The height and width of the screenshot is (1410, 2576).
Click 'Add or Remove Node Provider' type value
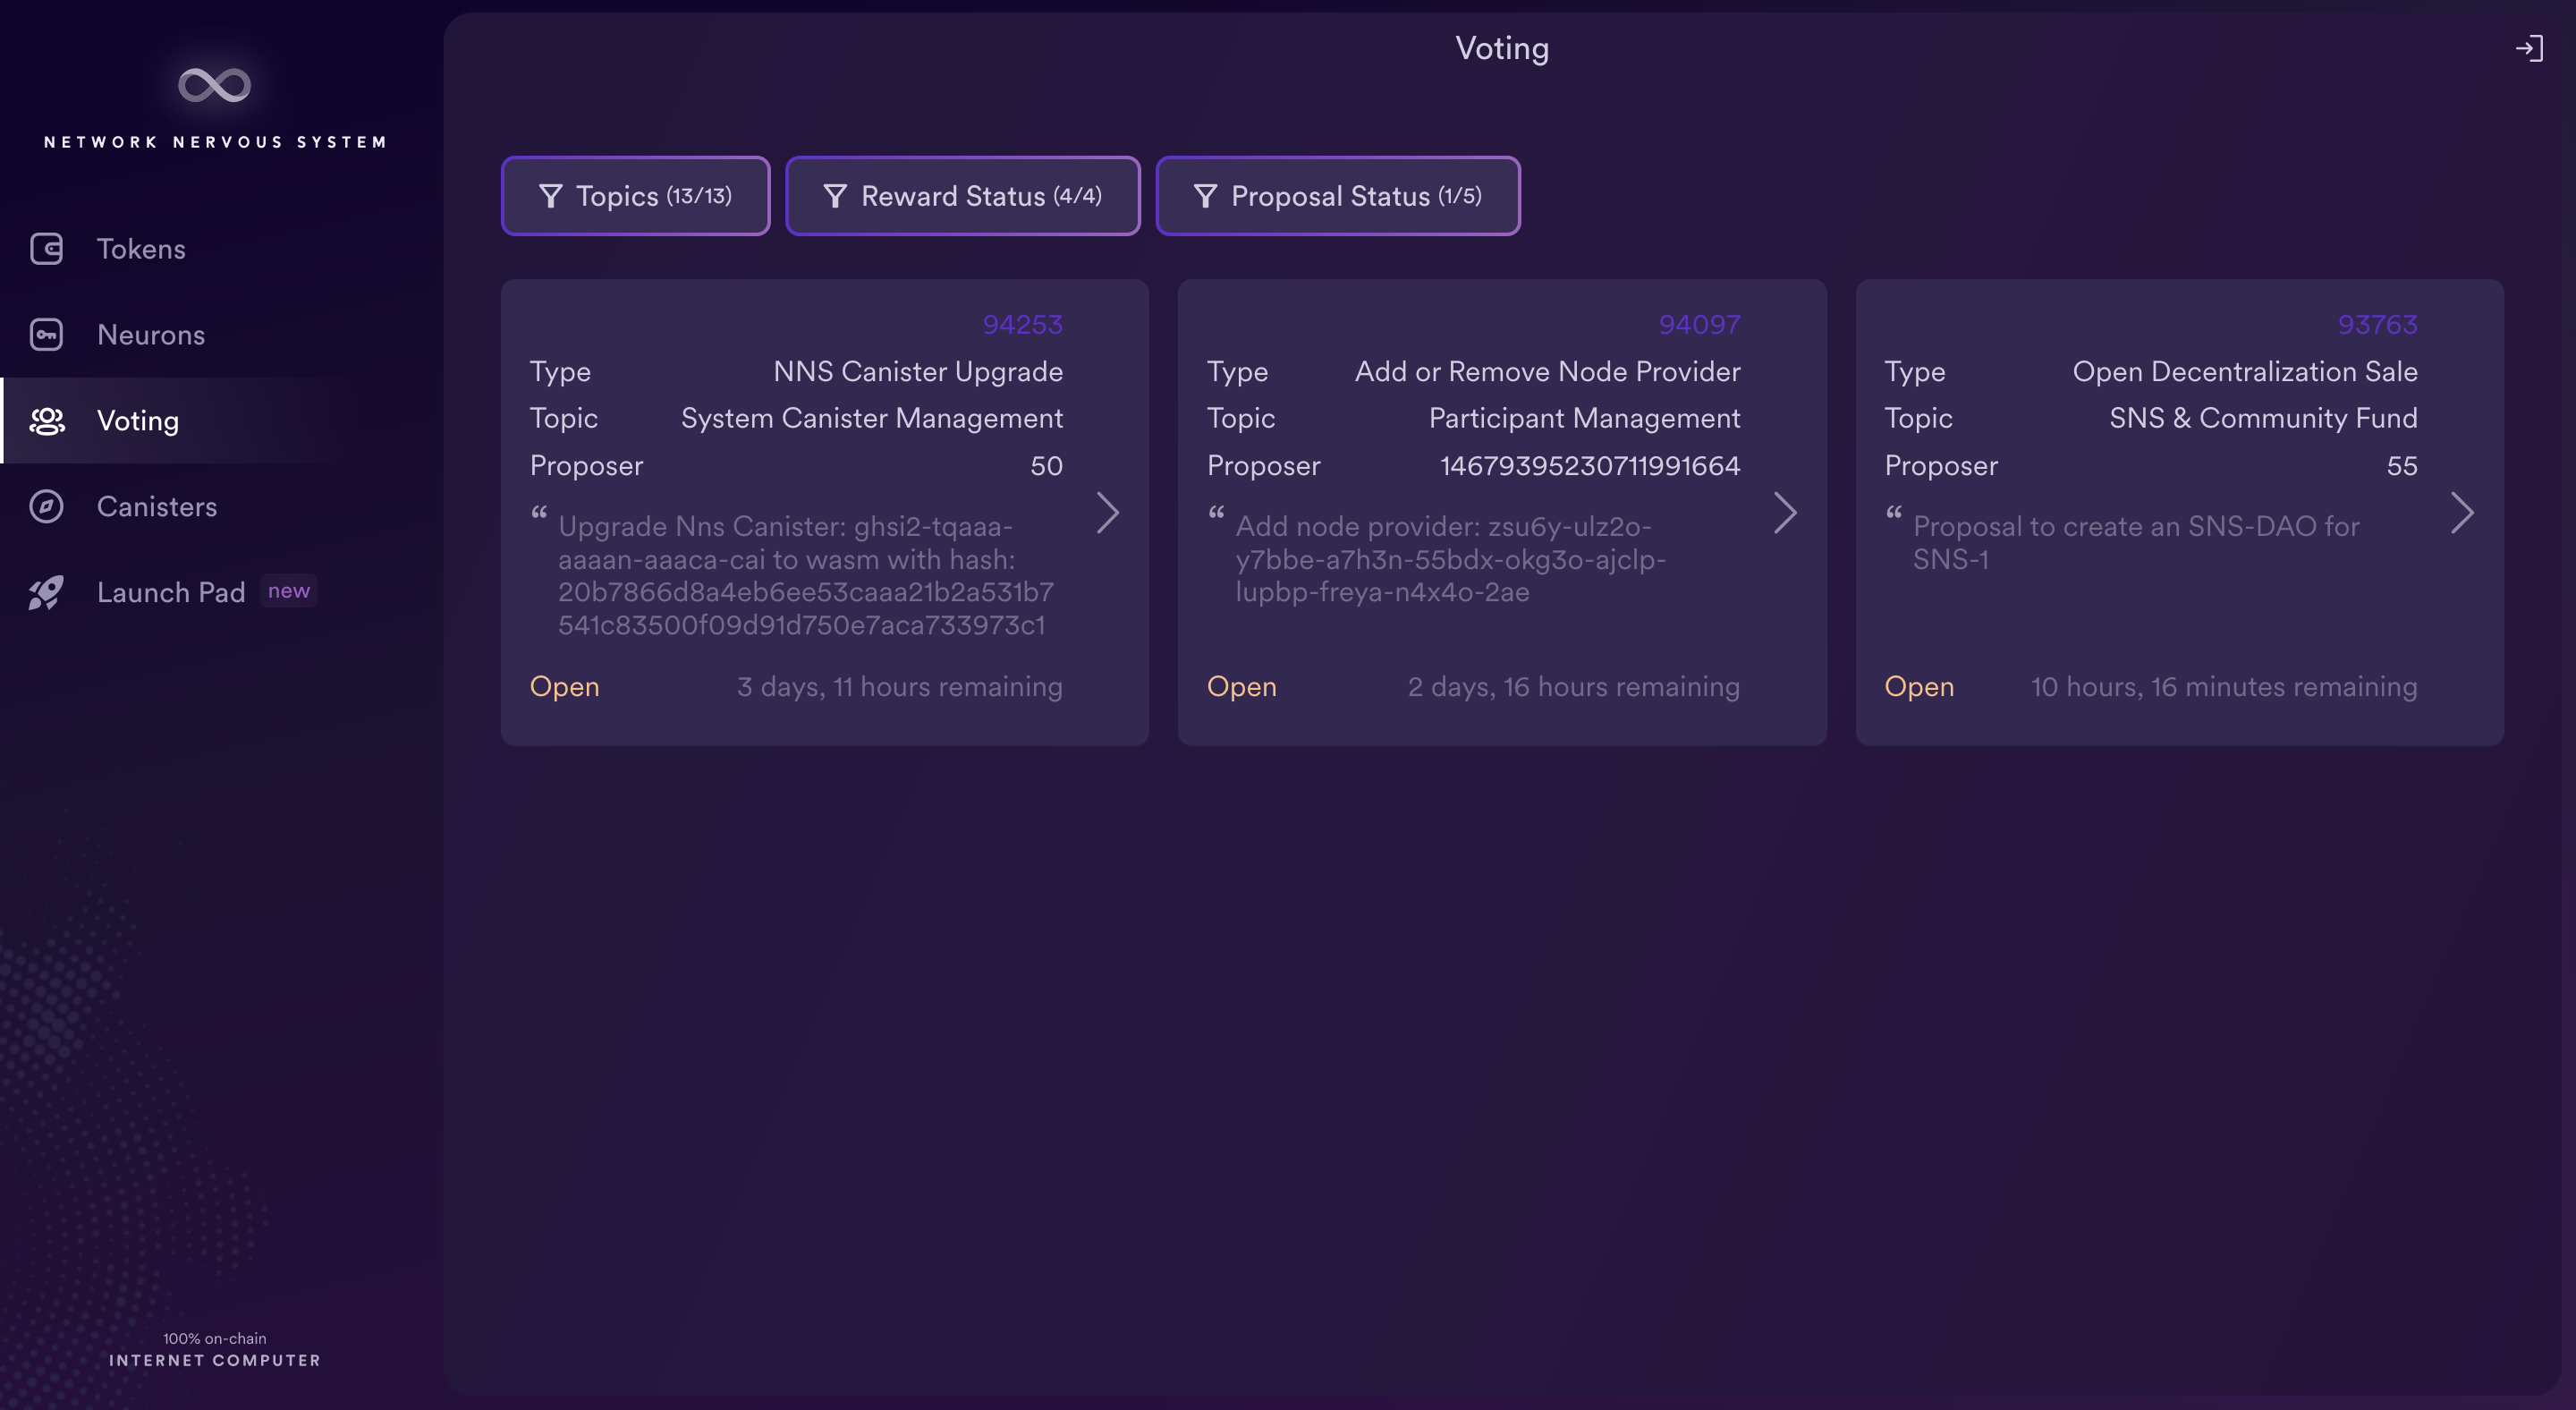click(1547, 372)
